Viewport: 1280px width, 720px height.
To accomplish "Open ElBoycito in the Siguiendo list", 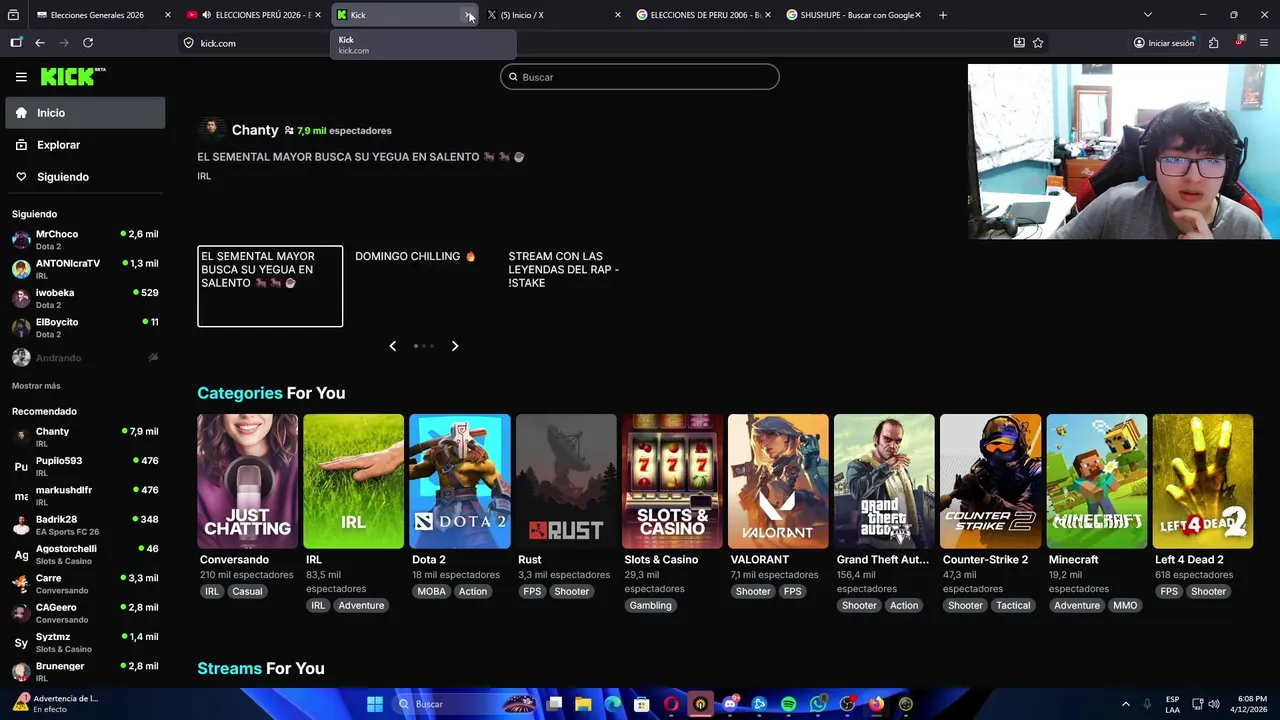I will click(85, 328).
